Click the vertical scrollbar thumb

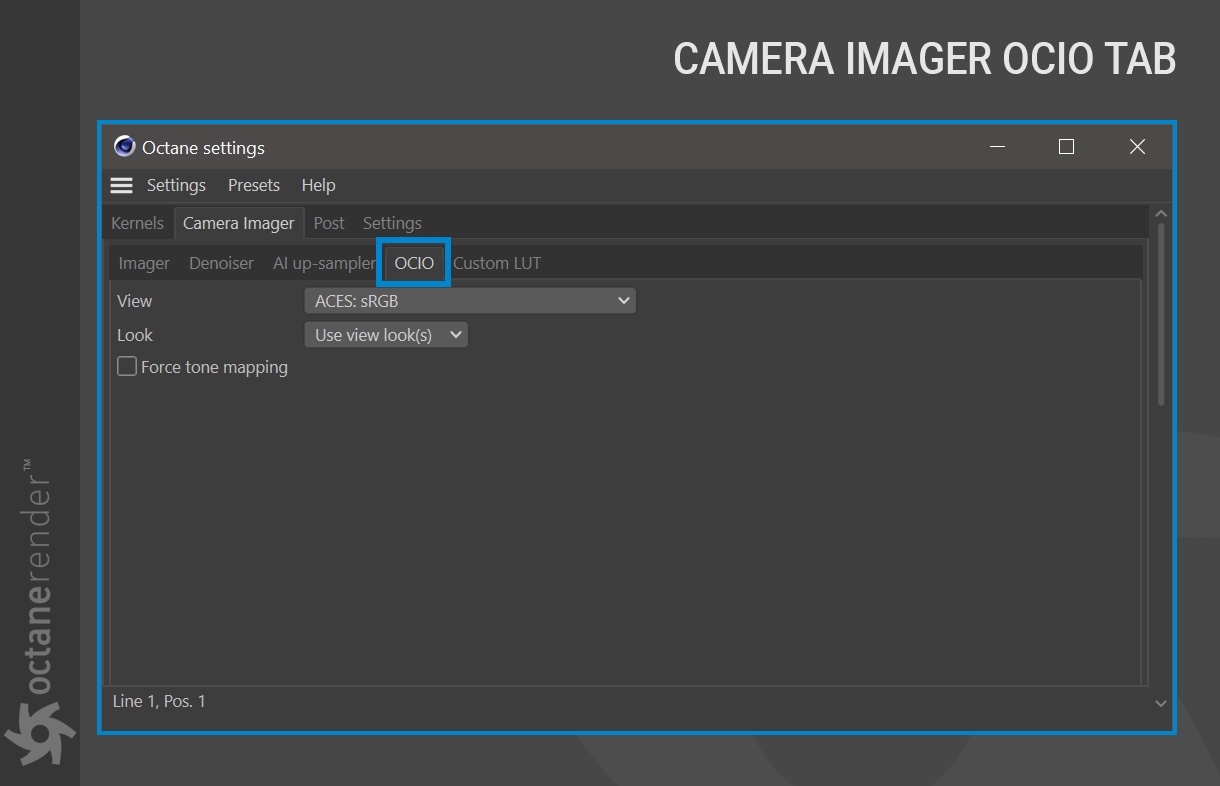1161,314
